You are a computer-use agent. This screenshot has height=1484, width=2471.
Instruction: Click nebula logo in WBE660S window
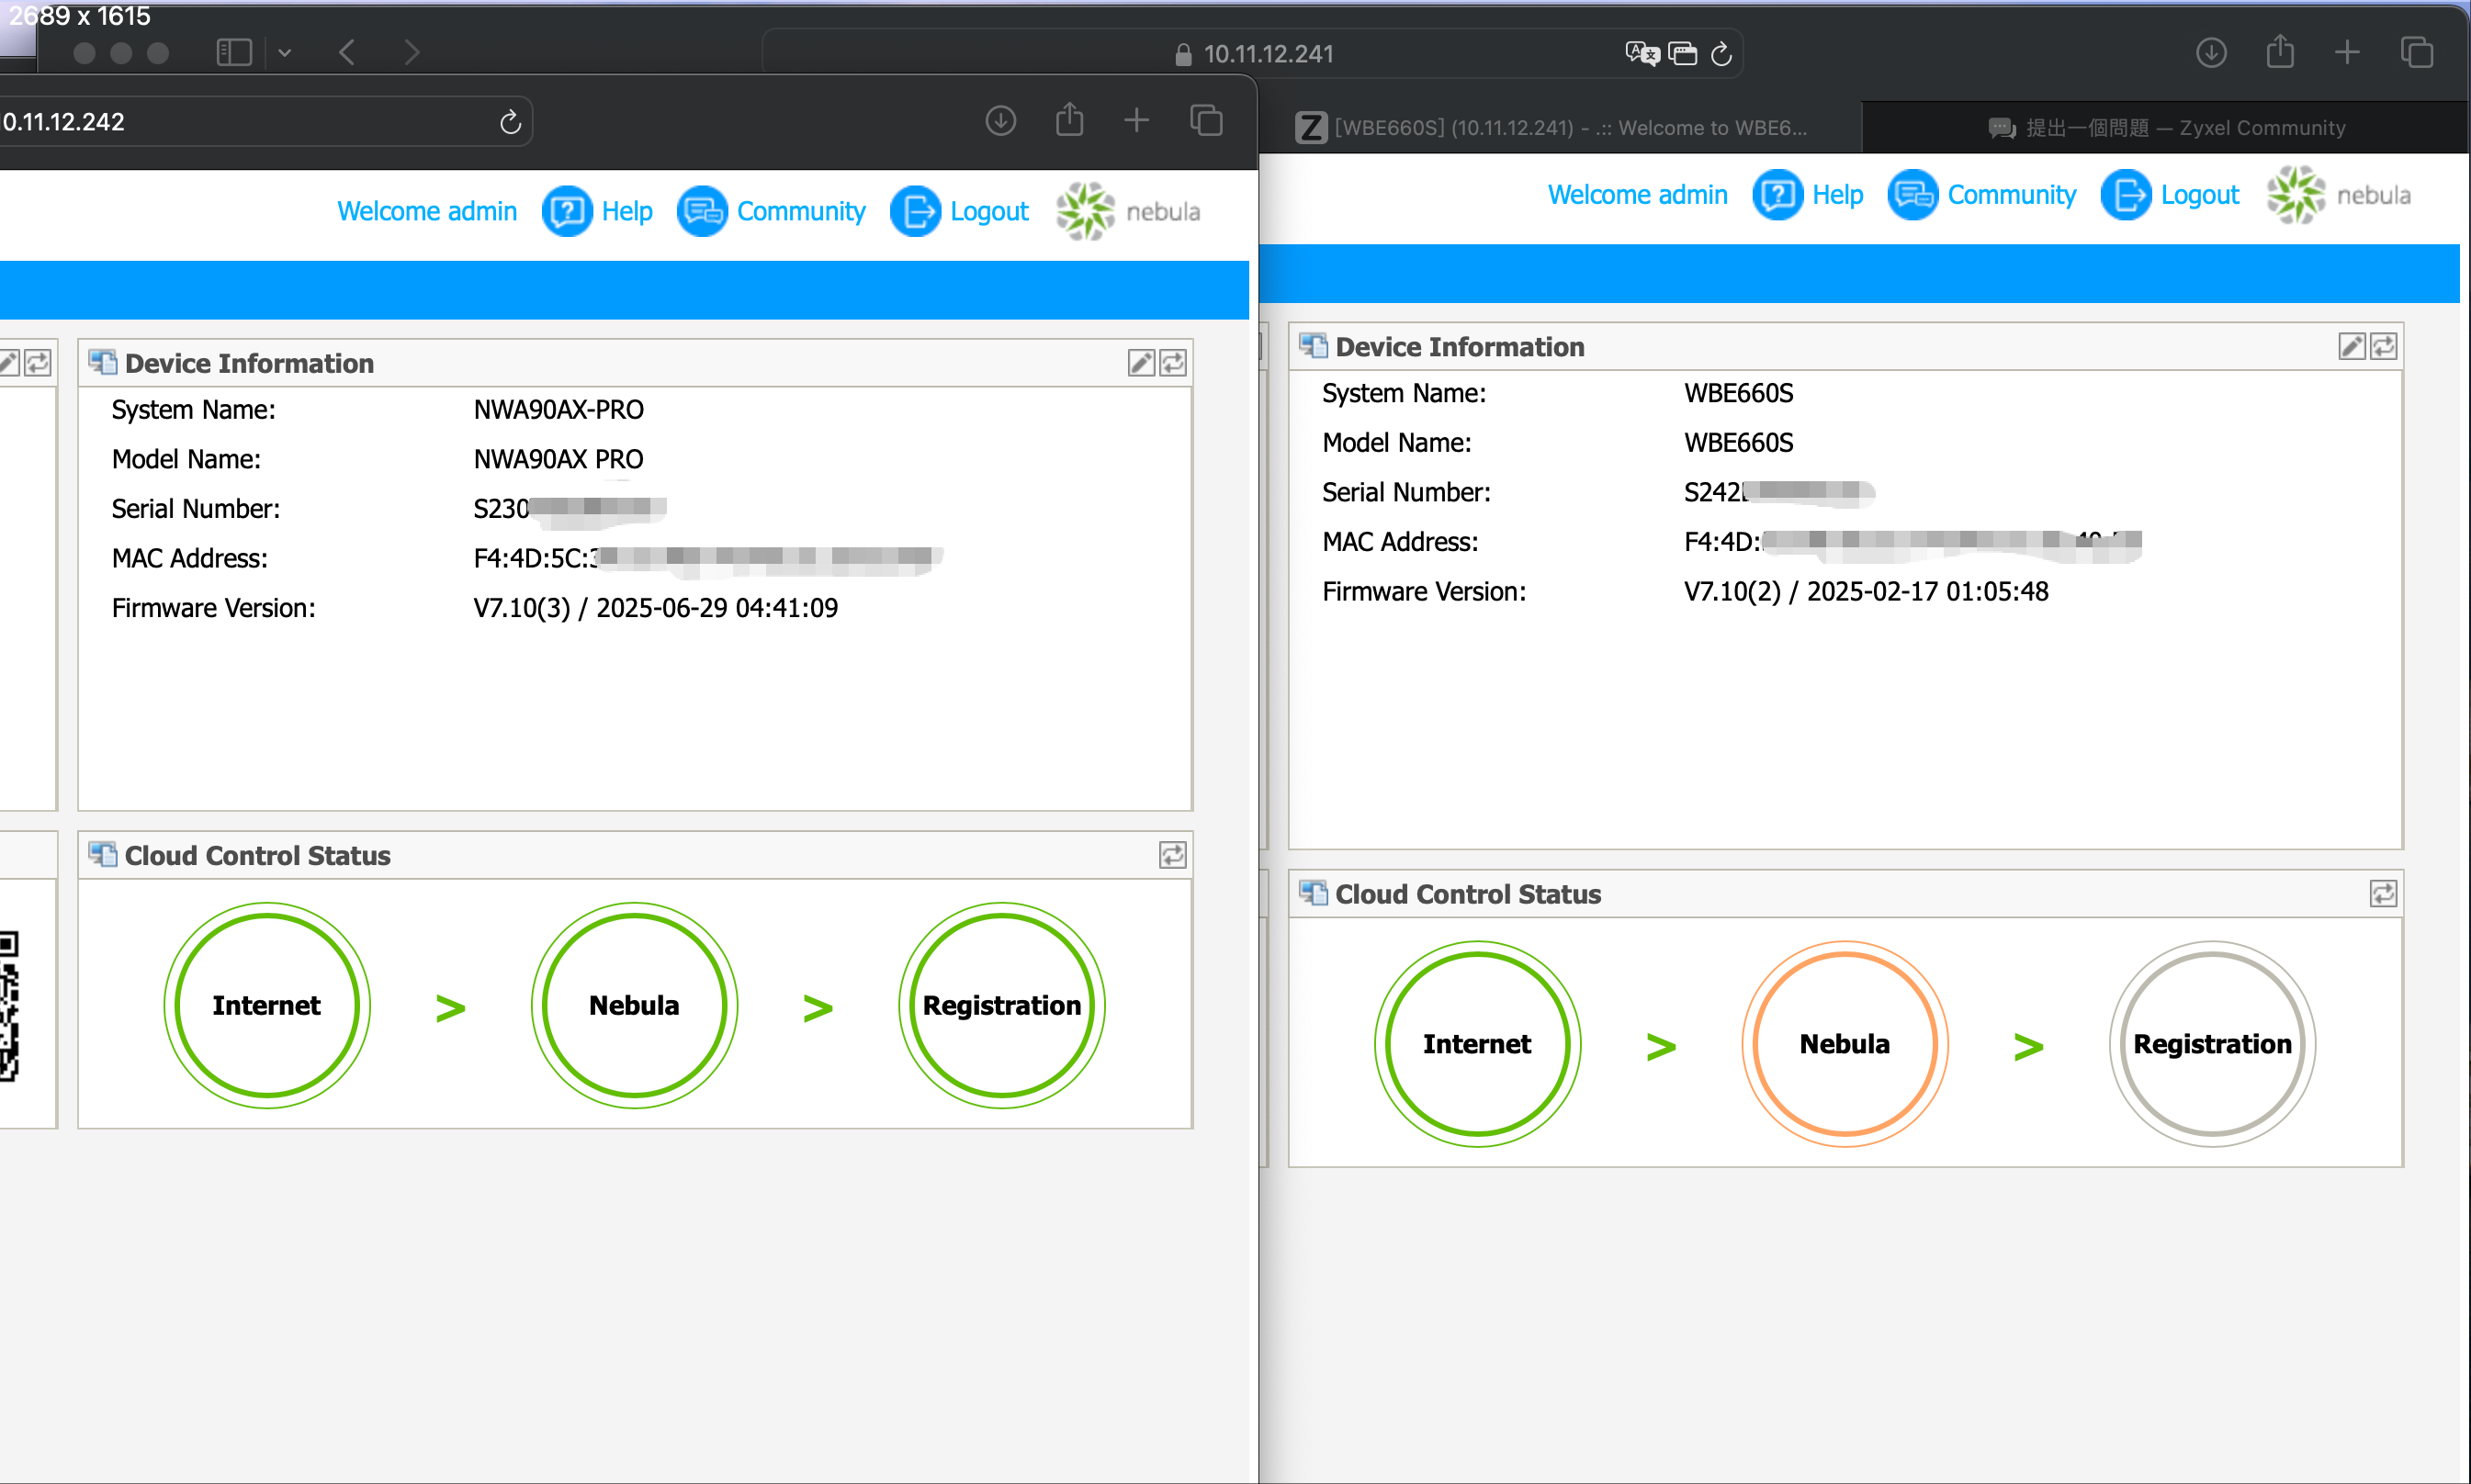pos(2339,195)
